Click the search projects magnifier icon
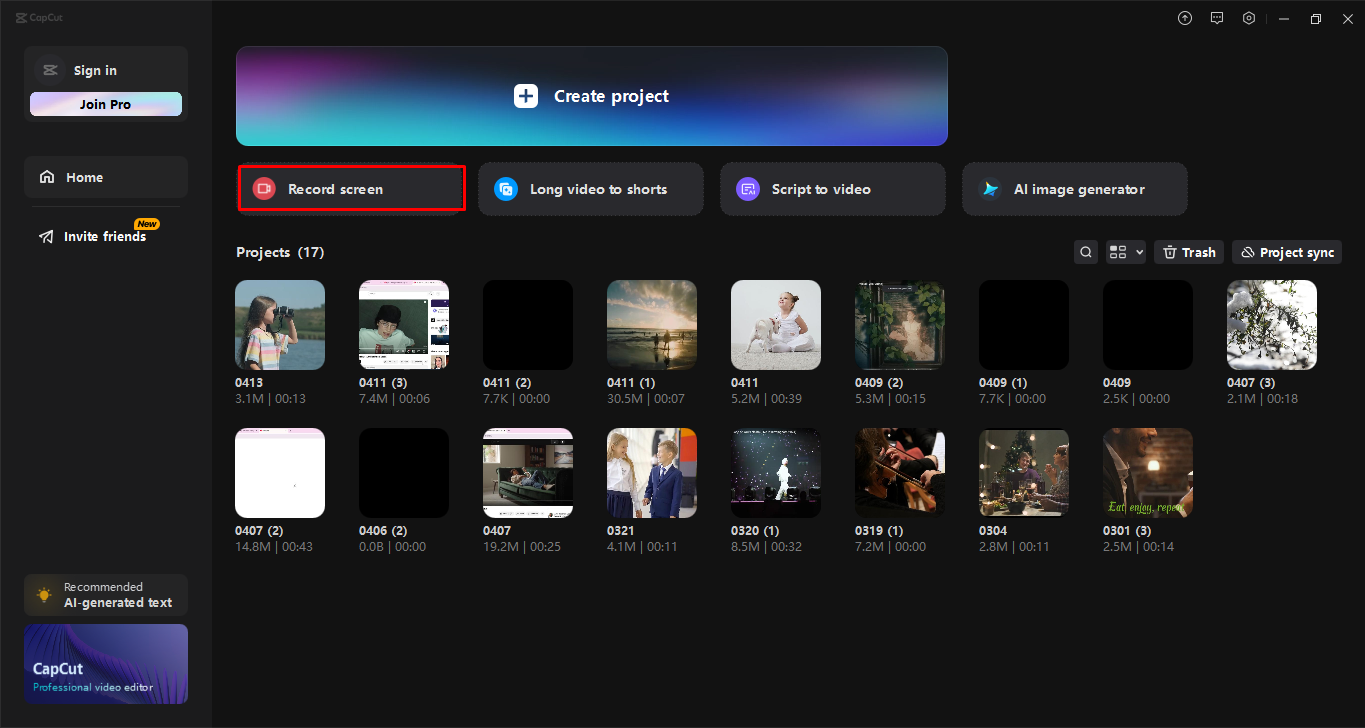This screenshot has height=728, width=1365. 1086,252
